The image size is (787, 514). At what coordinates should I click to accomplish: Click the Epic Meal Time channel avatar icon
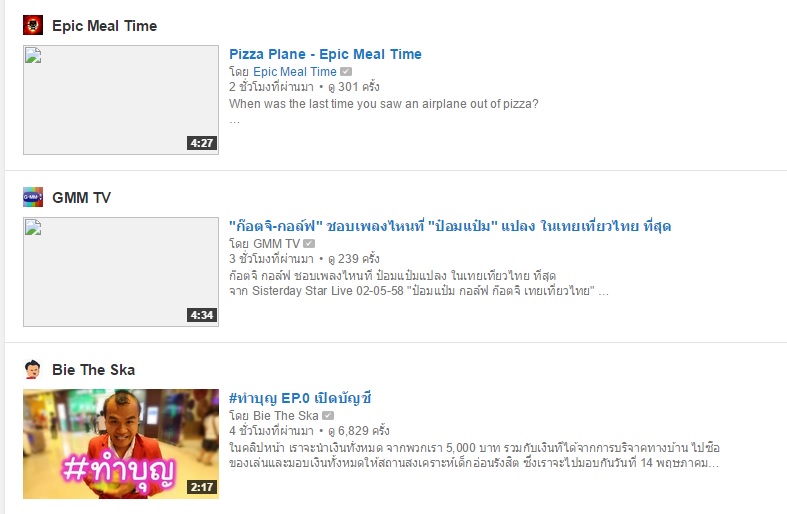pos(33,25)
